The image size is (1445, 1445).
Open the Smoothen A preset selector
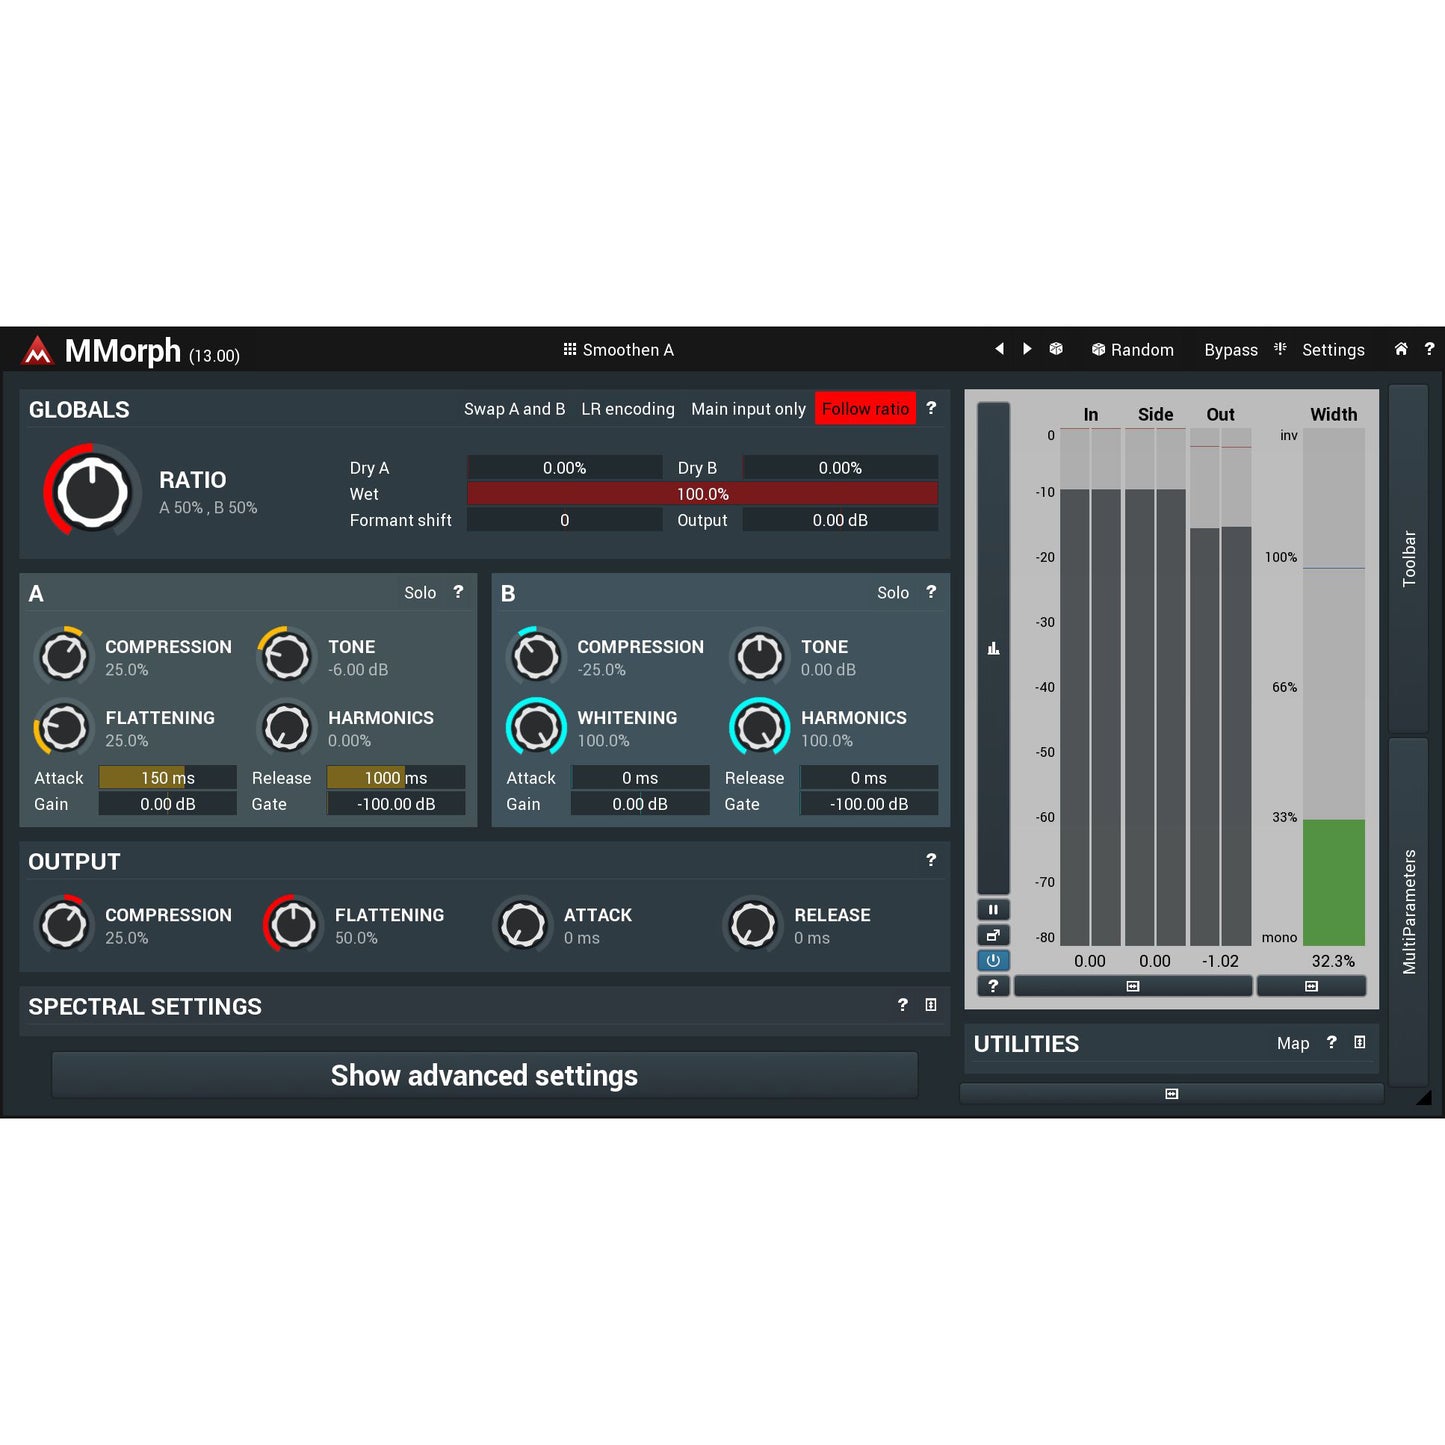coord(618,350)
